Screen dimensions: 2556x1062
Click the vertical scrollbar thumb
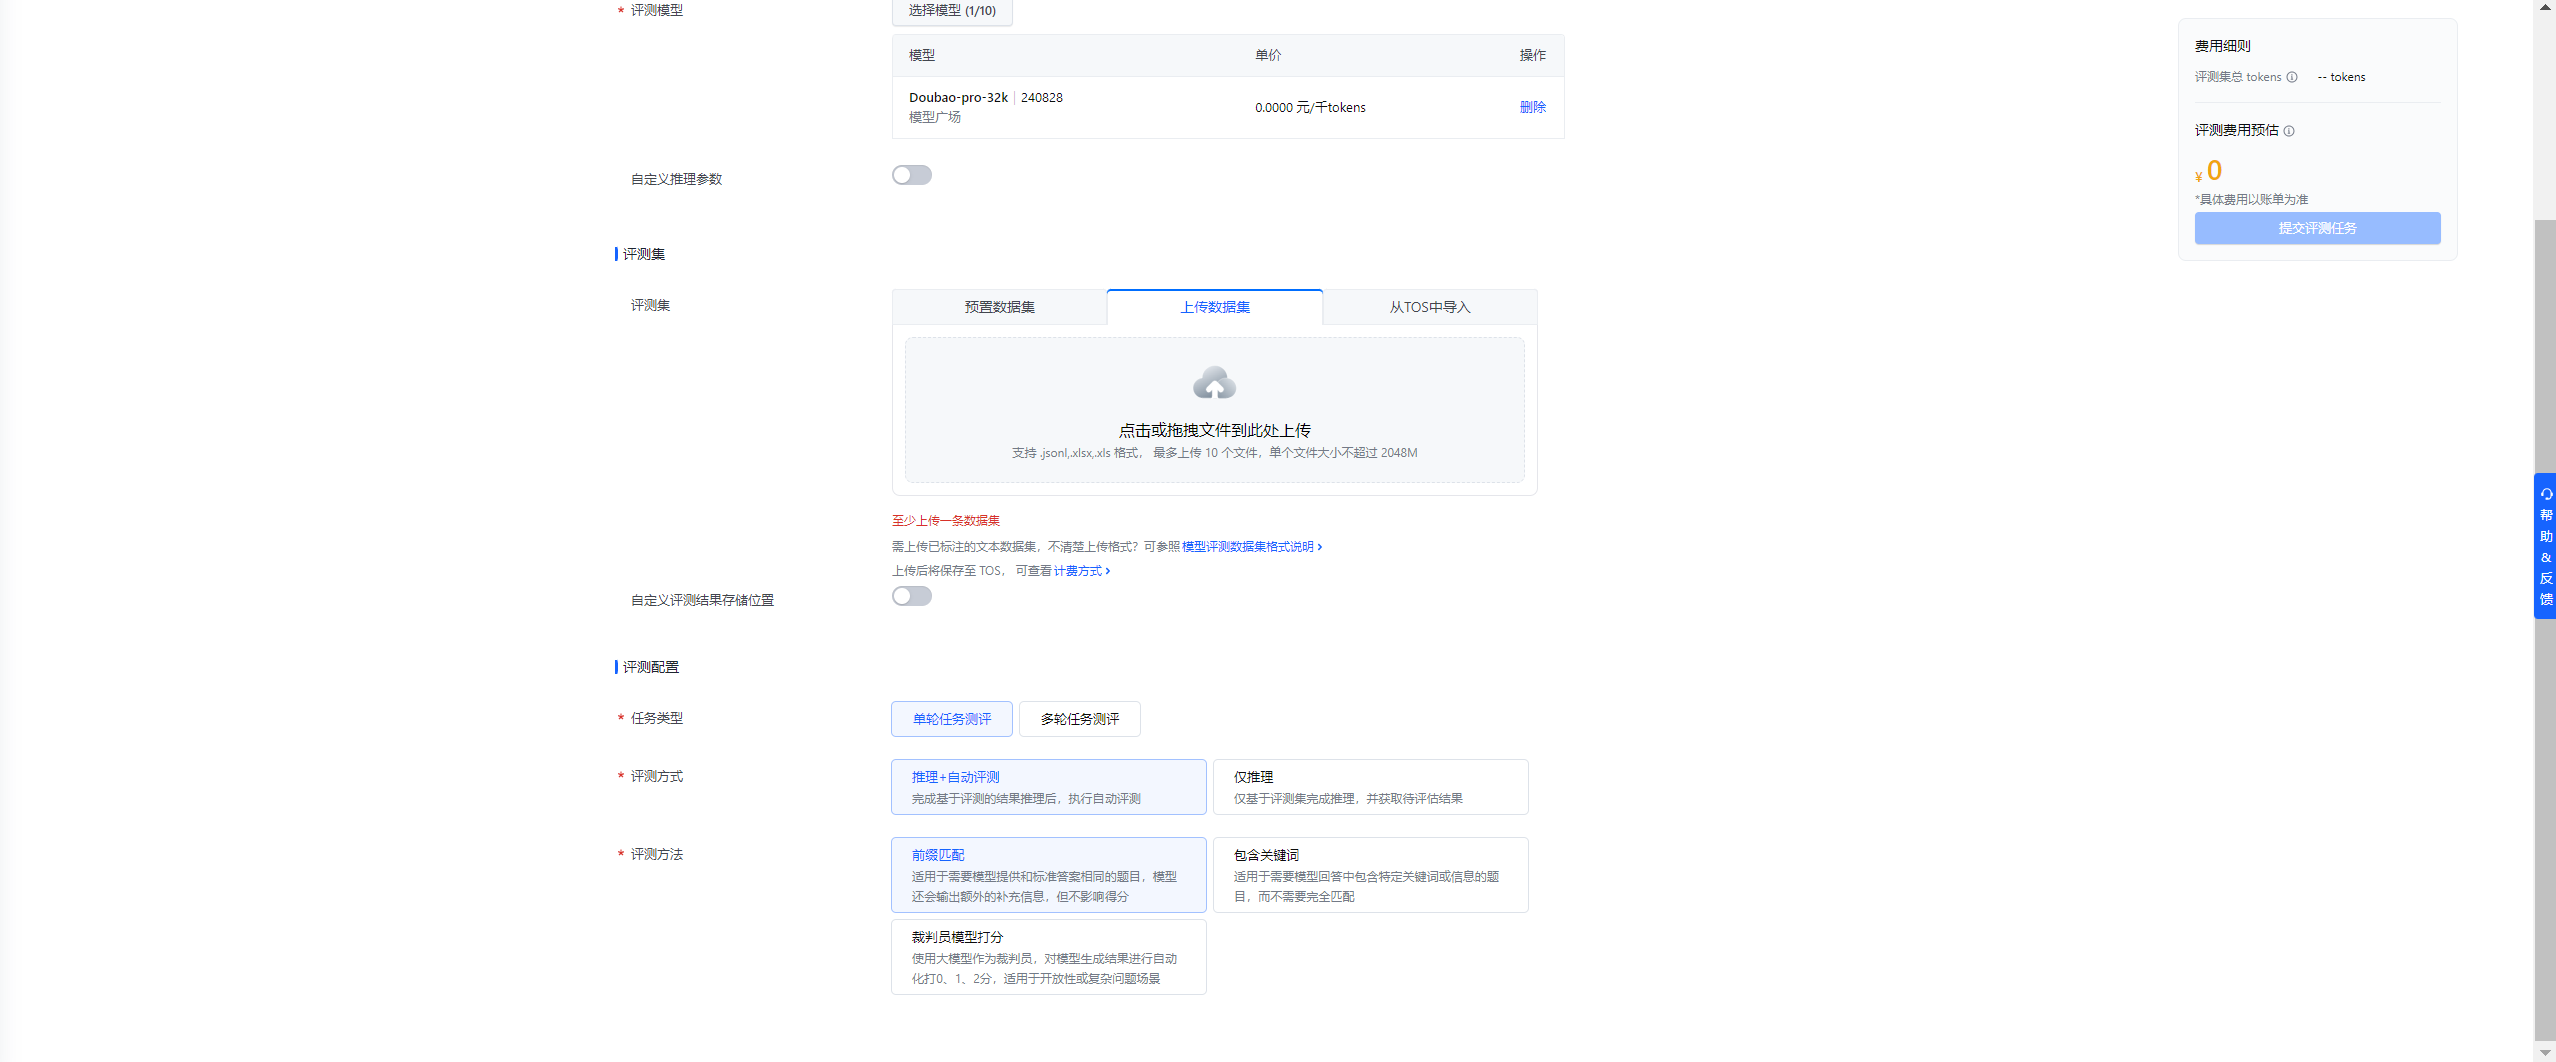[x=2545, y=630]
